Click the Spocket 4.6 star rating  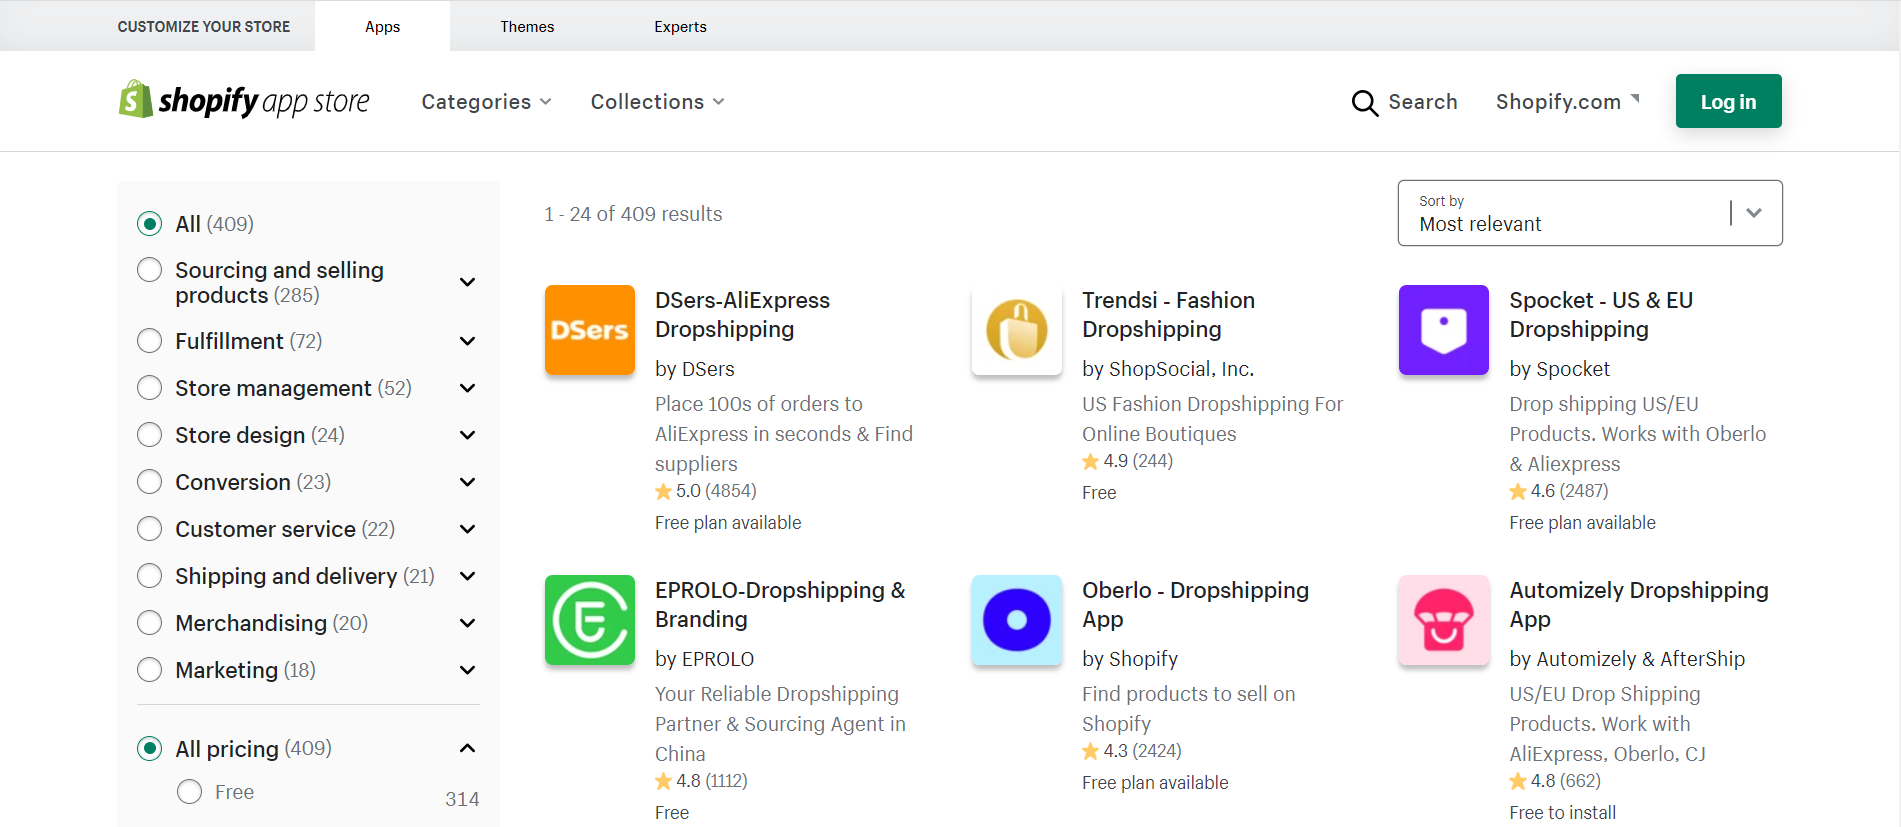point(1559,491)
